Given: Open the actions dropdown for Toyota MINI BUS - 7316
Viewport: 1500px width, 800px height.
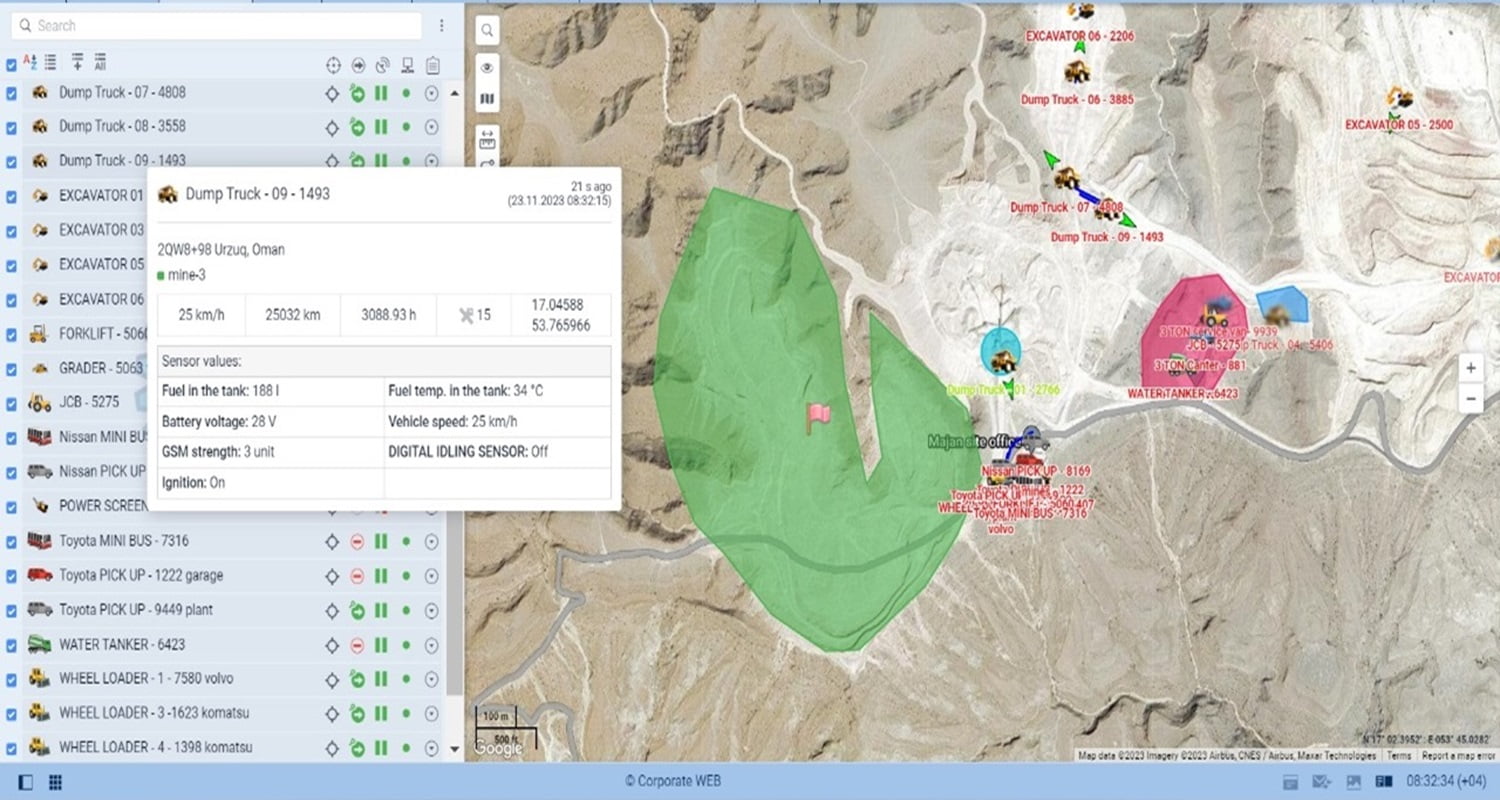Looking at the screenshot, I should (431, 541).
